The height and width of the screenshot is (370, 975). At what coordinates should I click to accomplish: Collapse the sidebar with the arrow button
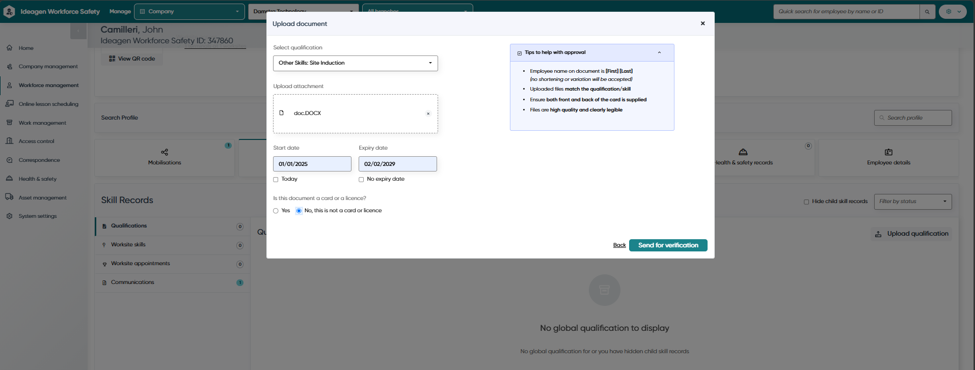click(x=78, y=31)
